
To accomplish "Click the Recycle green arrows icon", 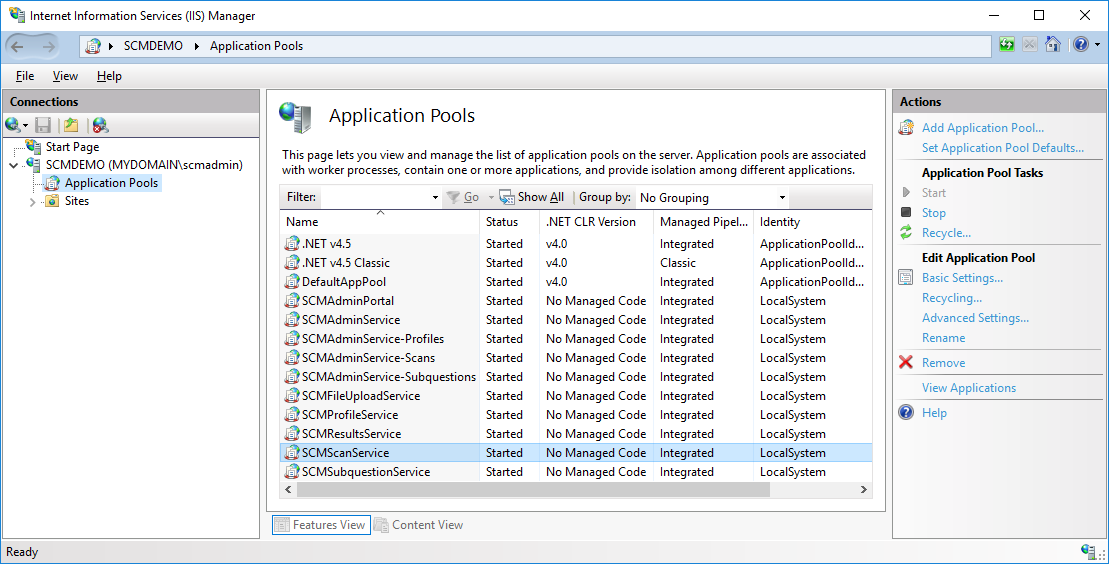I will click(x=906, y=232).
